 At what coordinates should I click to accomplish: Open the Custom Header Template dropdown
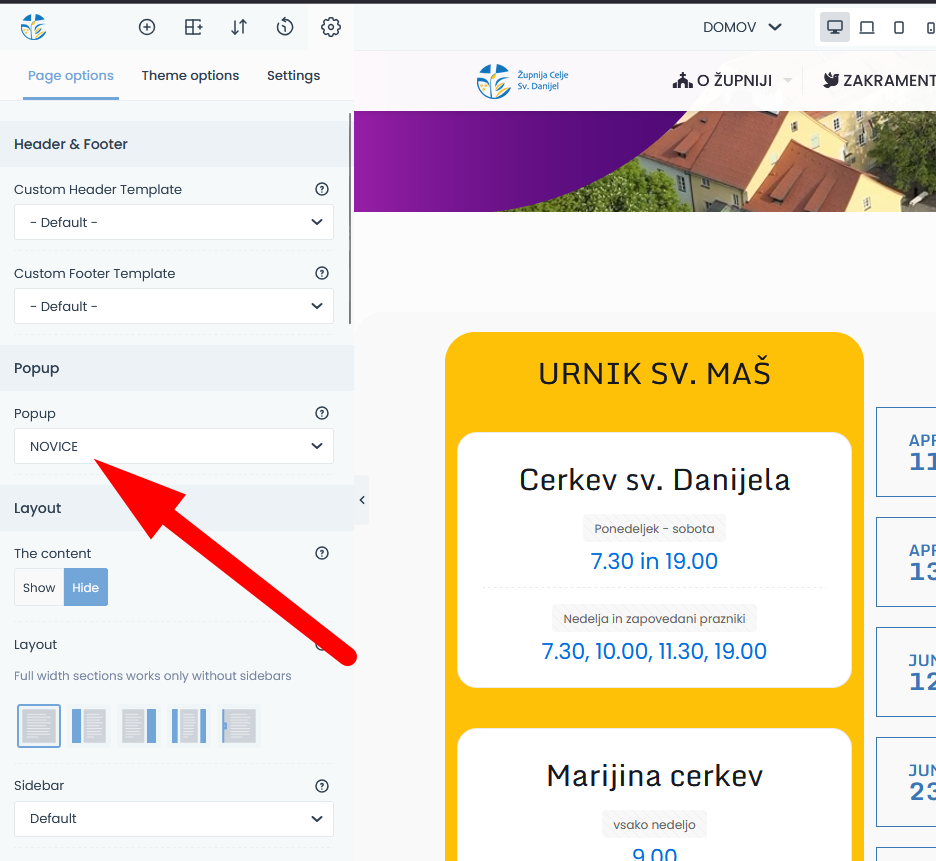pos(174,222)
